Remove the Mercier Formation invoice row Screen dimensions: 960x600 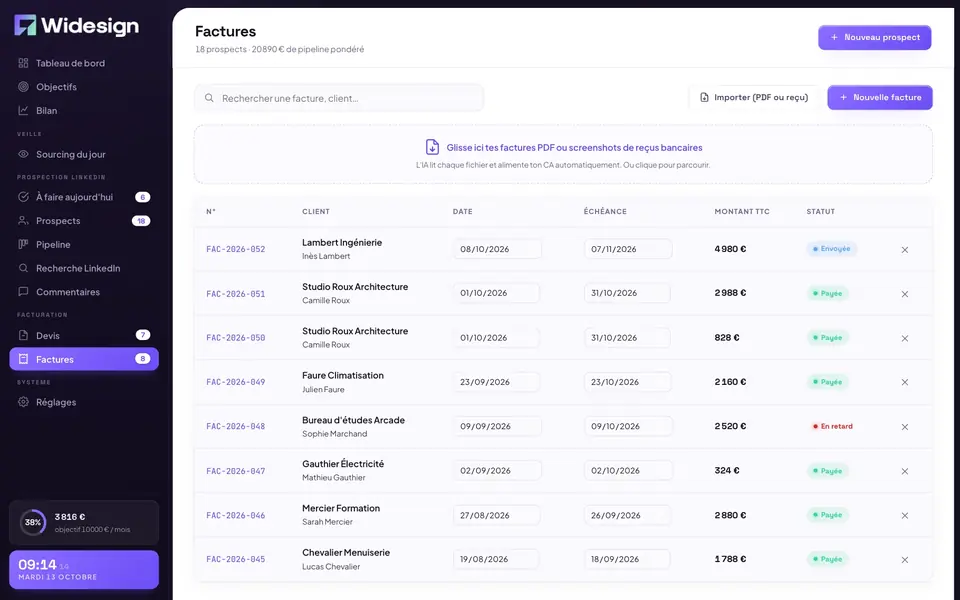tap(905, 516)
